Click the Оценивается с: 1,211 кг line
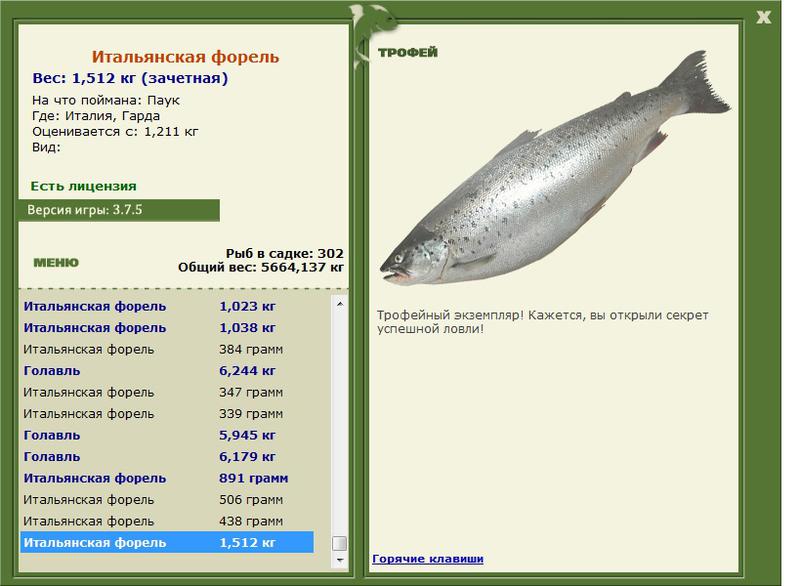 point(115,132)
